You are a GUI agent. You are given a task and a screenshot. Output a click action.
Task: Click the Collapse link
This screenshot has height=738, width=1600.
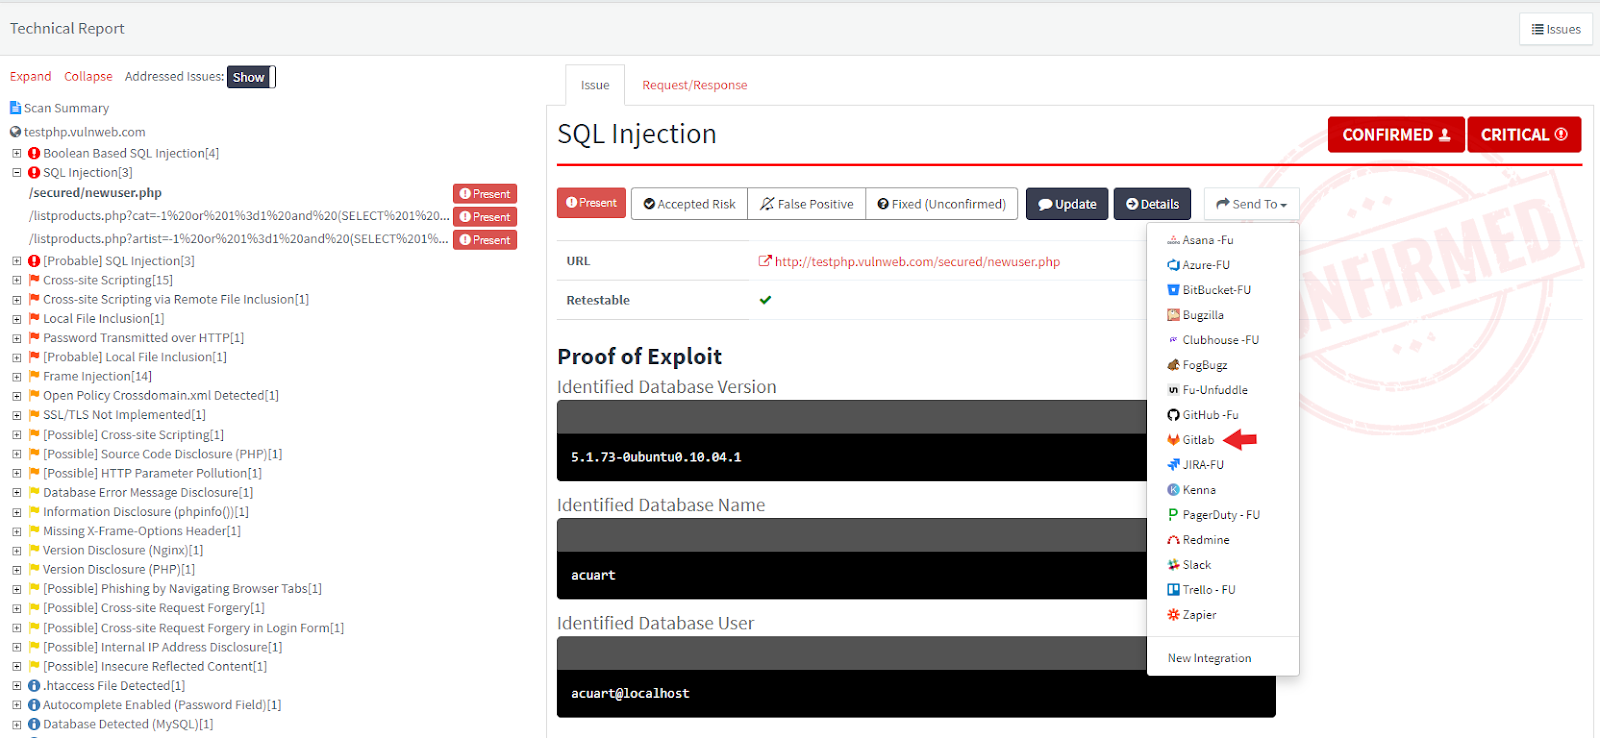click(88, 76)
